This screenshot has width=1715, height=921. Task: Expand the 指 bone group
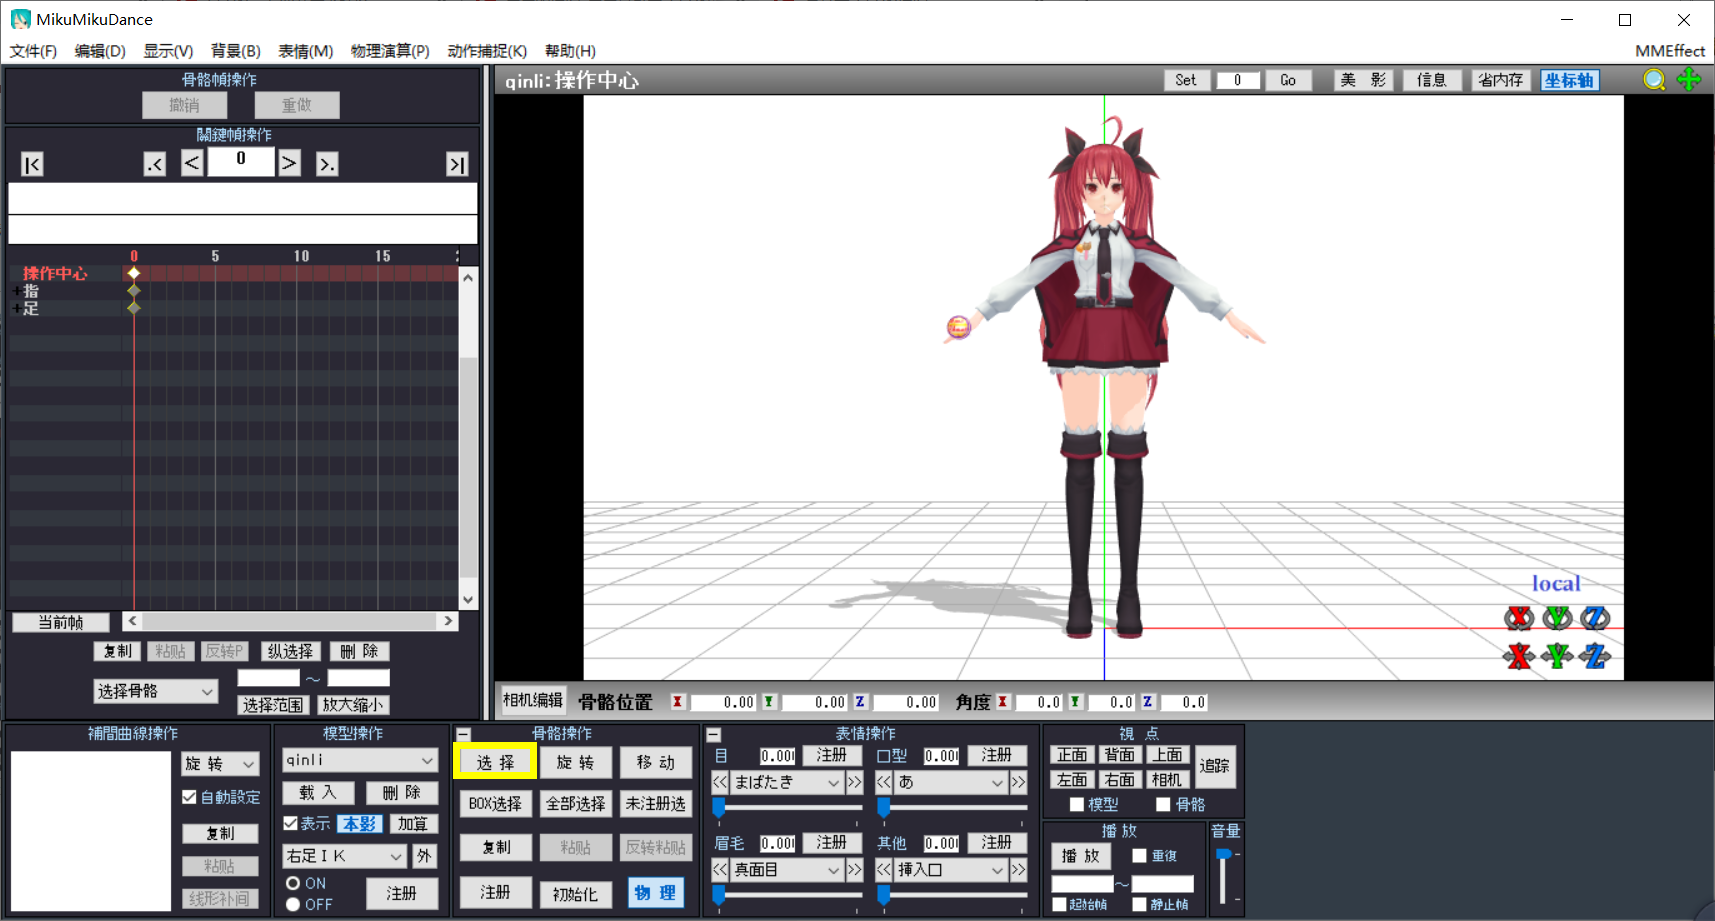click(16, 291)
